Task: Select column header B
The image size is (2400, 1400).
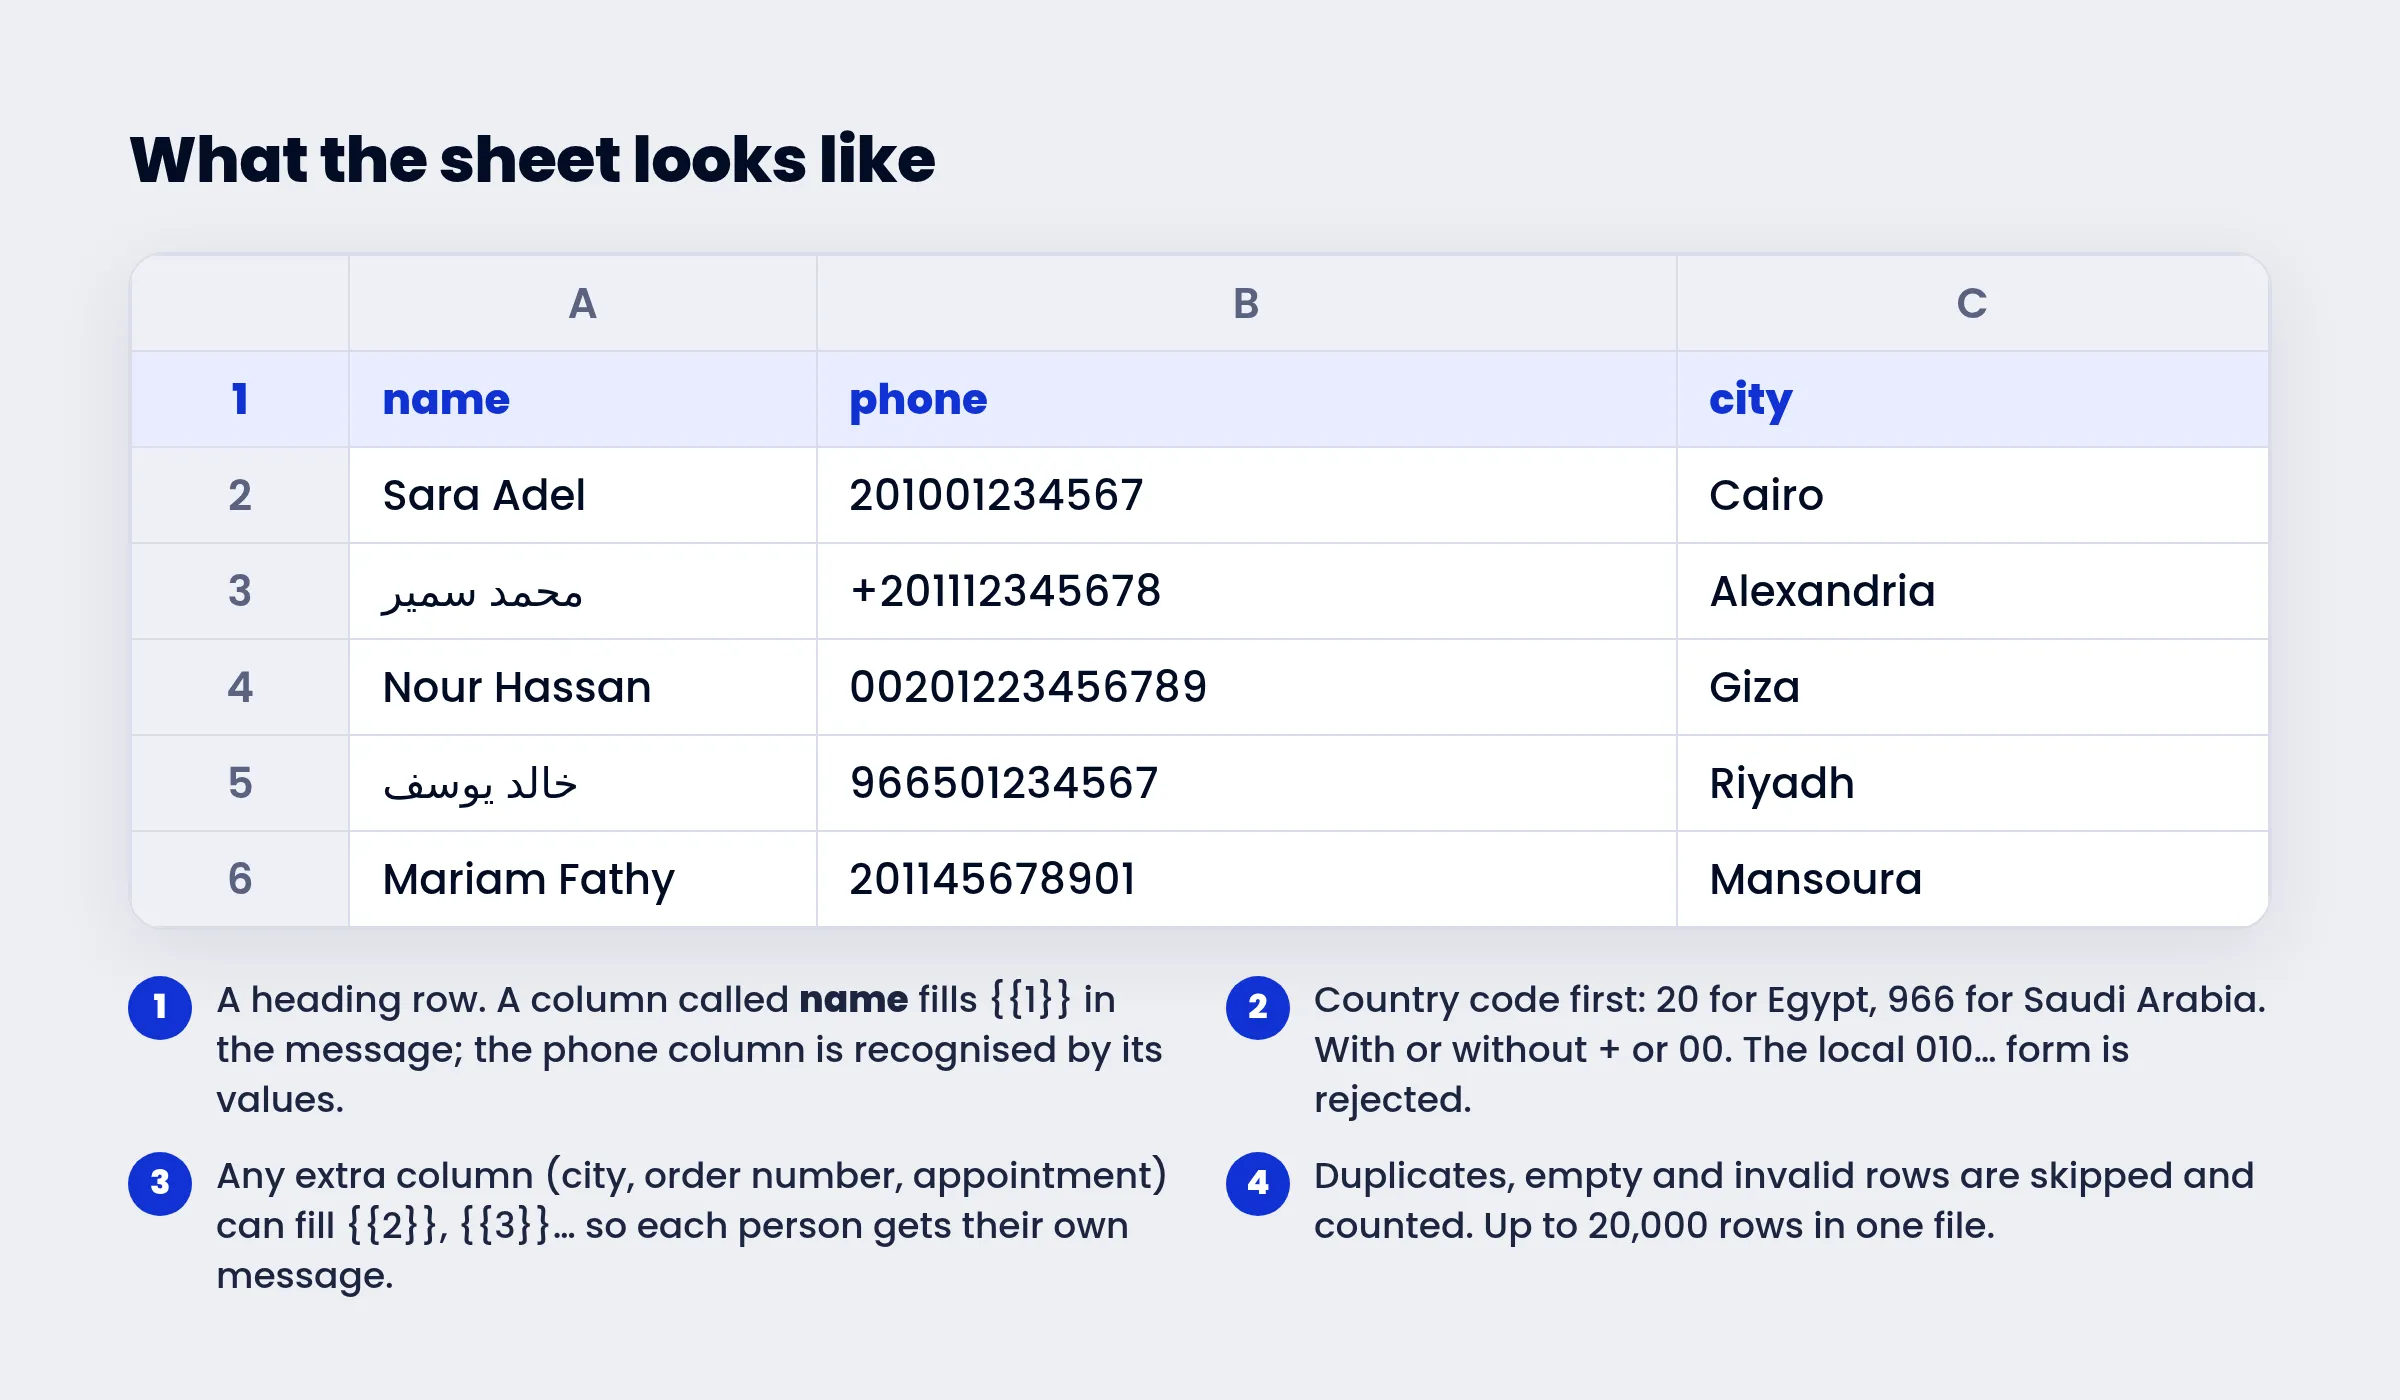Action: coord(1246,303)
